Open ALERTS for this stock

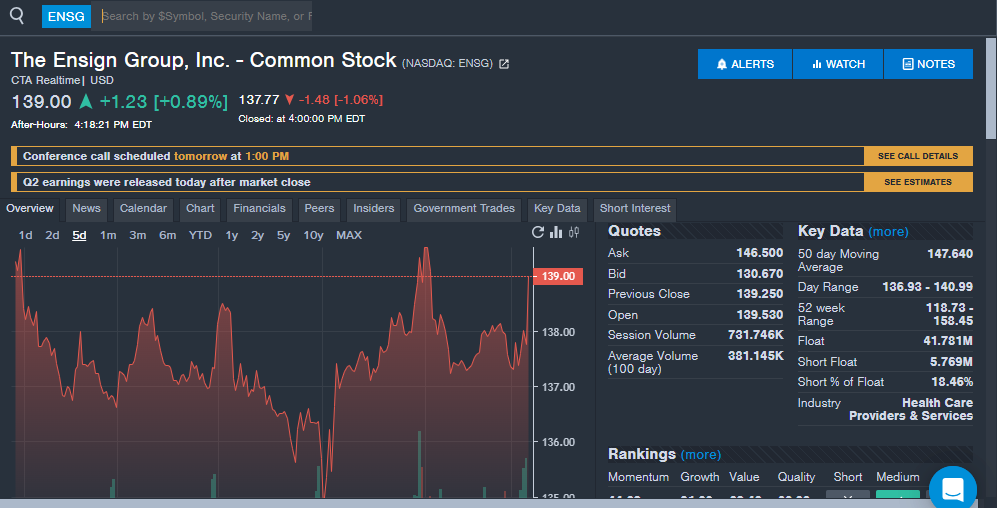click(x=745, y=64)
